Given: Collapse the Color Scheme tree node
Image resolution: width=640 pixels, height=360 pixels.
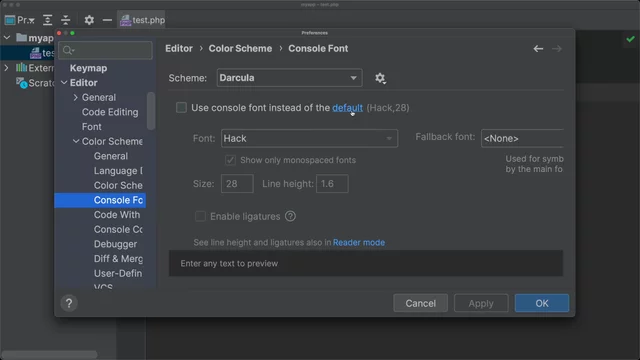Looking at the screenshot, I should tap(76, 141).
